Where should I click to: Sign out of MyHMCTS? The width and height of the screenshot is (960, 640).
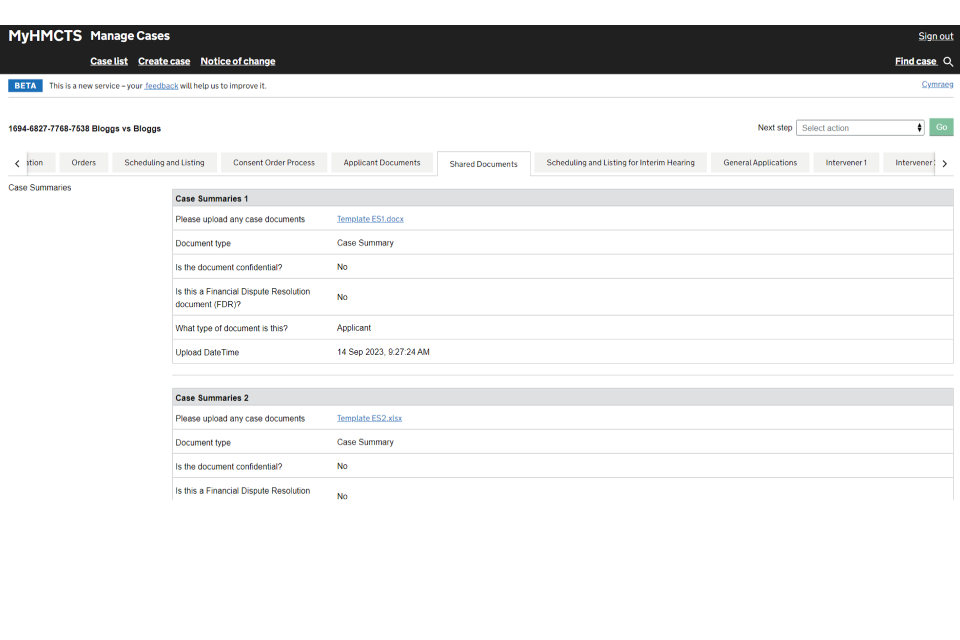click(936, 36)
